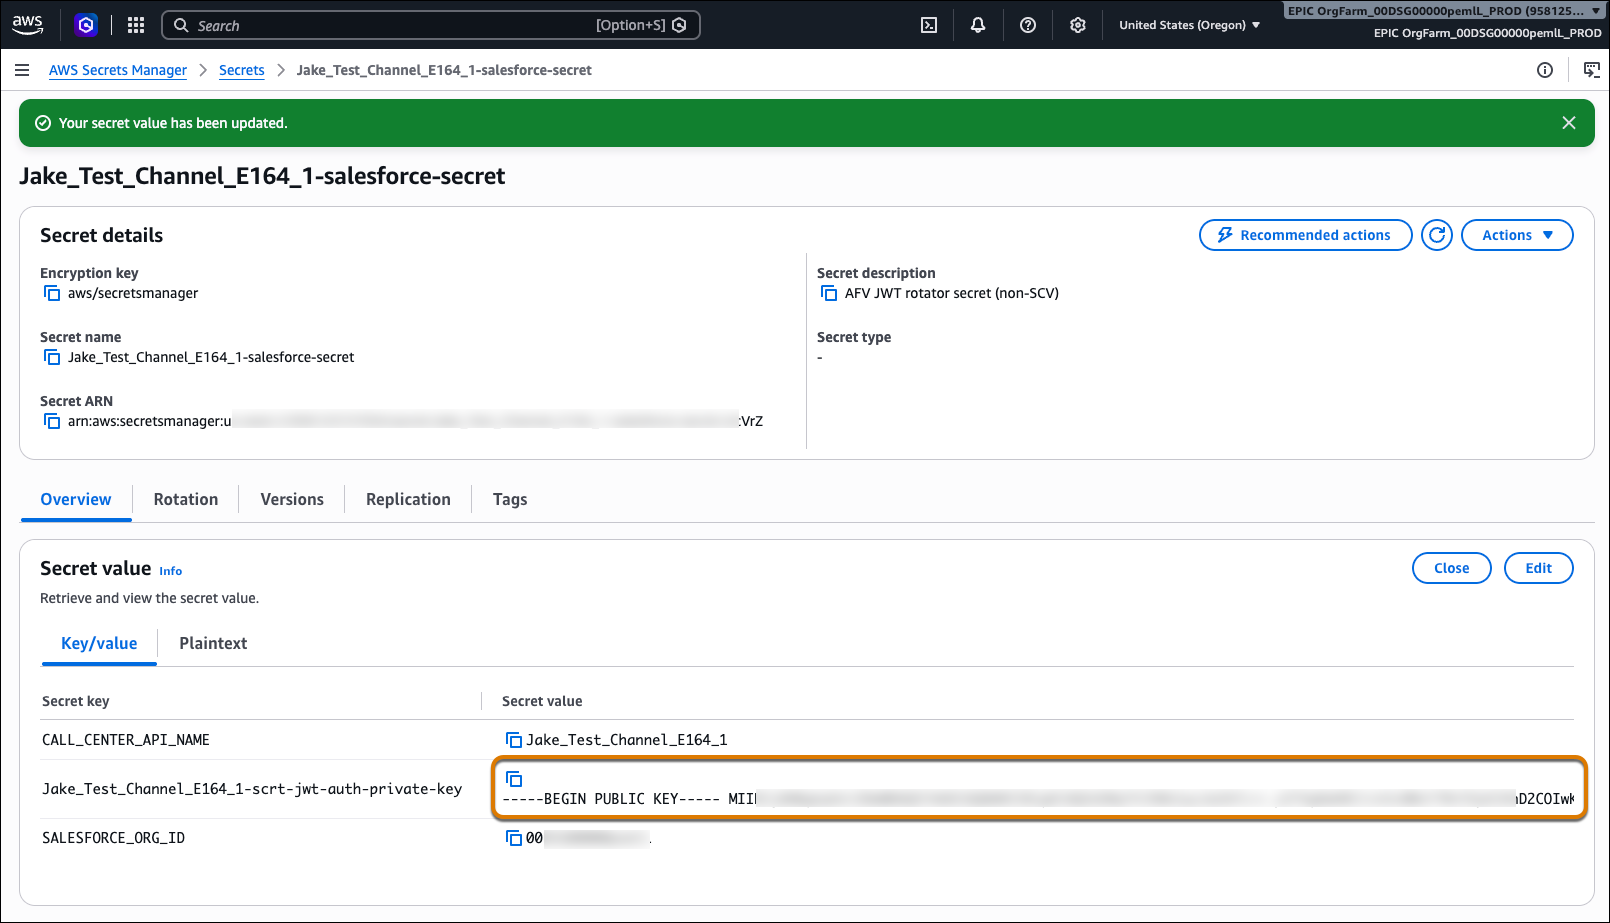Click Edit for the secret value
This screenshot has height=923, width=1610.
(1538, 568)
